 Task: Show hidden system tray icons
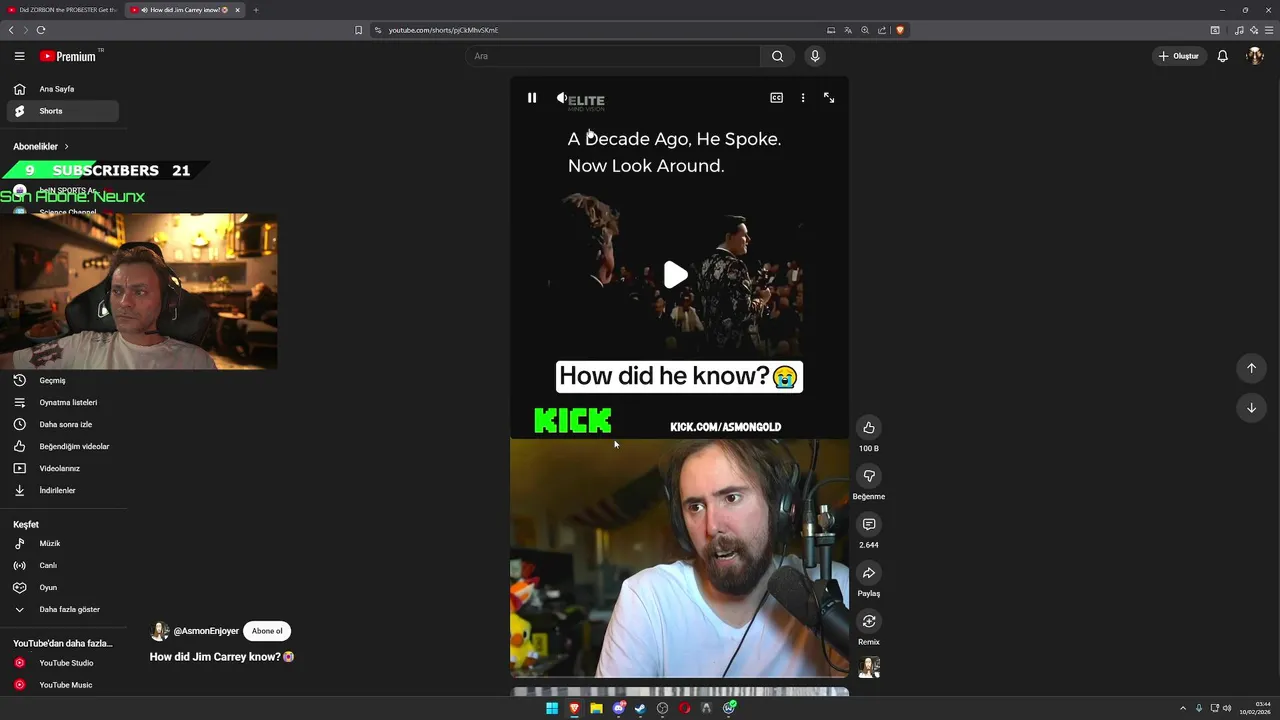pos(1183,708)
